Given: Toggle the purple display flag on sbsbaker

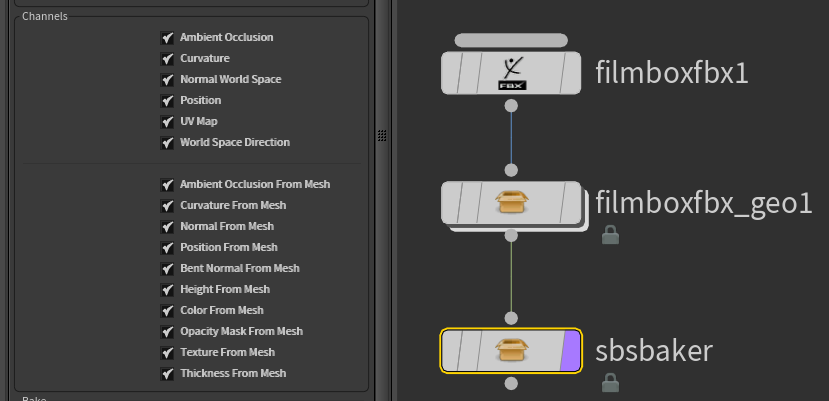Looking at the screenshot, I should 570,350.
